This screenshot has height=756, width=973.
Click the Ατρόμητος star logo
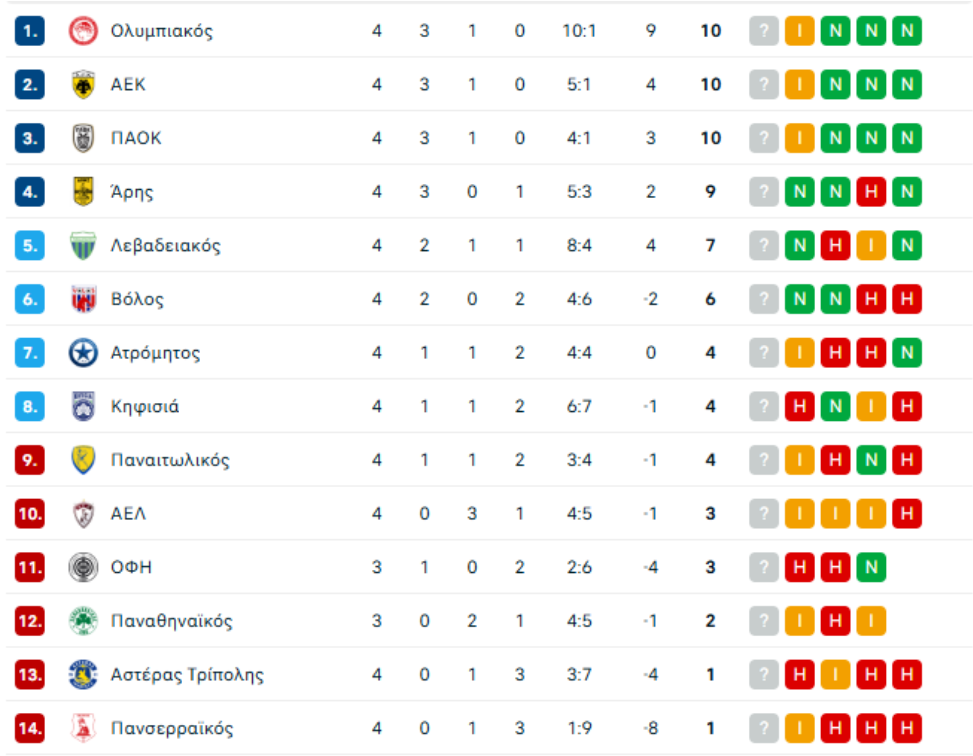pyautogui.click(x=83, y=353)
